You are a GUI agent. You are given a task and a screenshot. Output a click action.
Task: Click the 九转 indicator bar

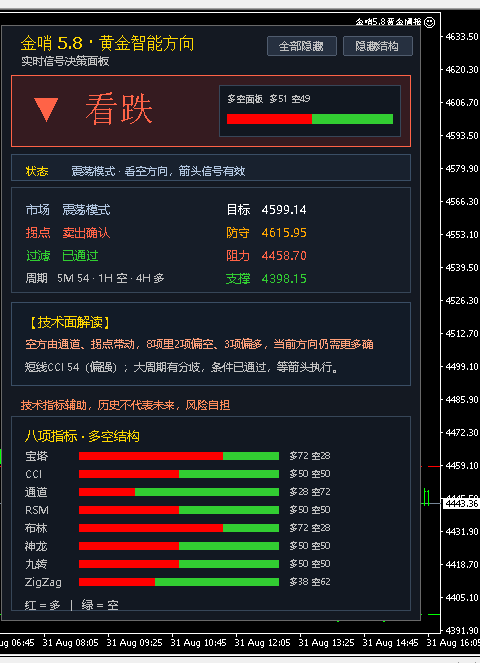pyautogui.click(x=179, y=564)
